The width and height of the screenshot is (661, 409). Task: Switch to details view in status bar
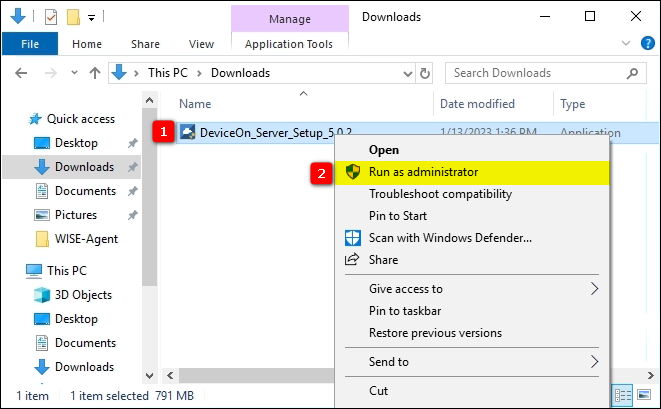coord(623,395)
